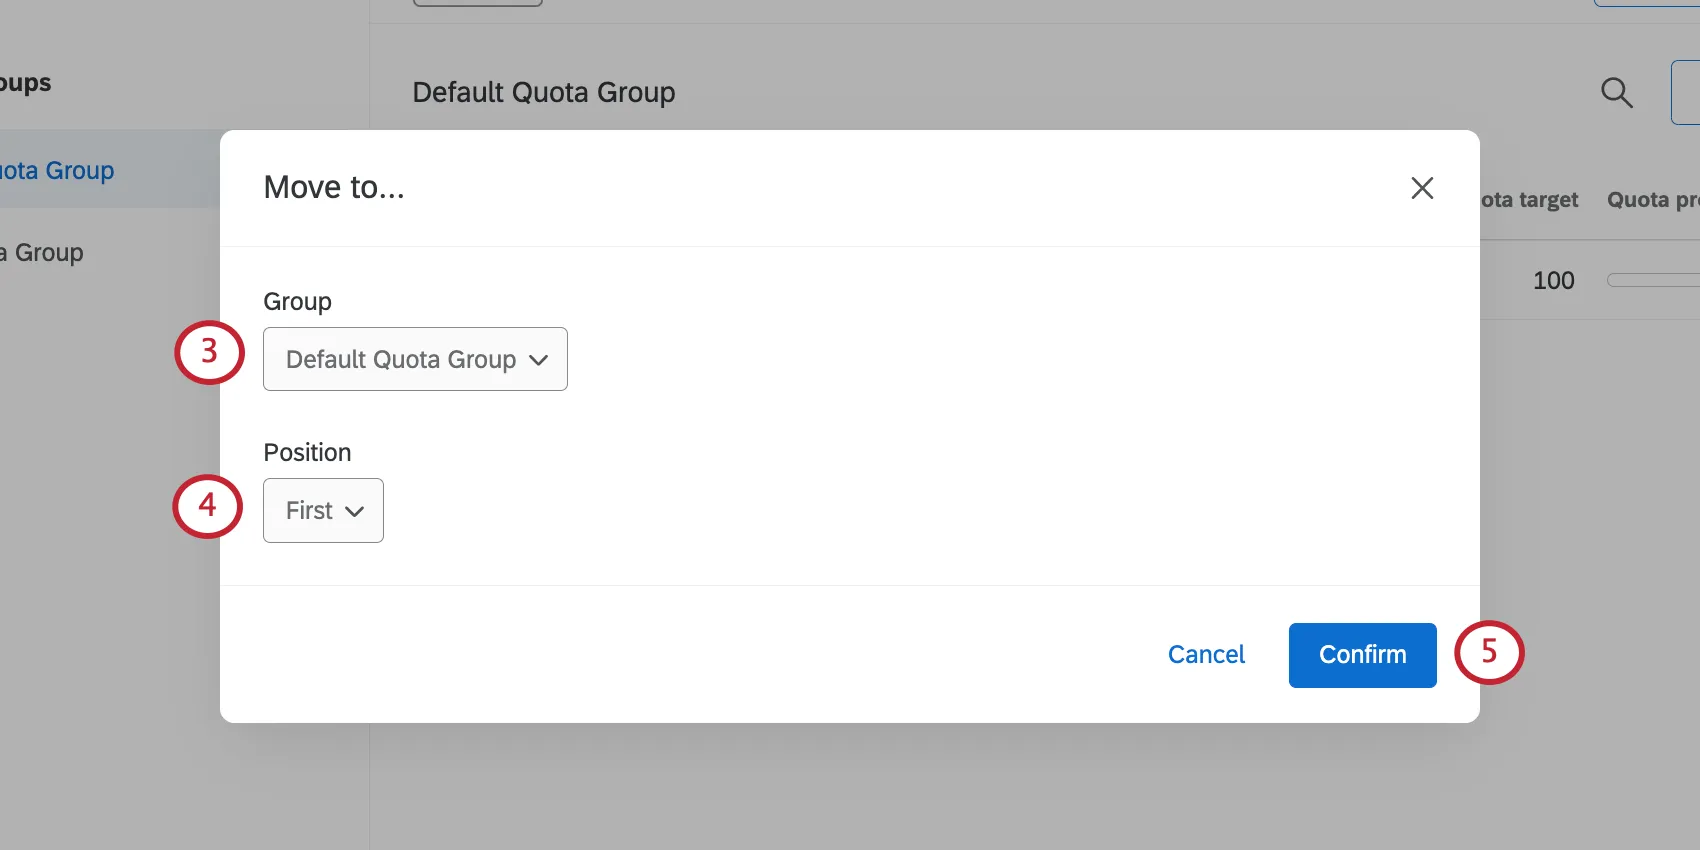
Task: Cancel the Move to dialog
Action: coord(1205,654)
